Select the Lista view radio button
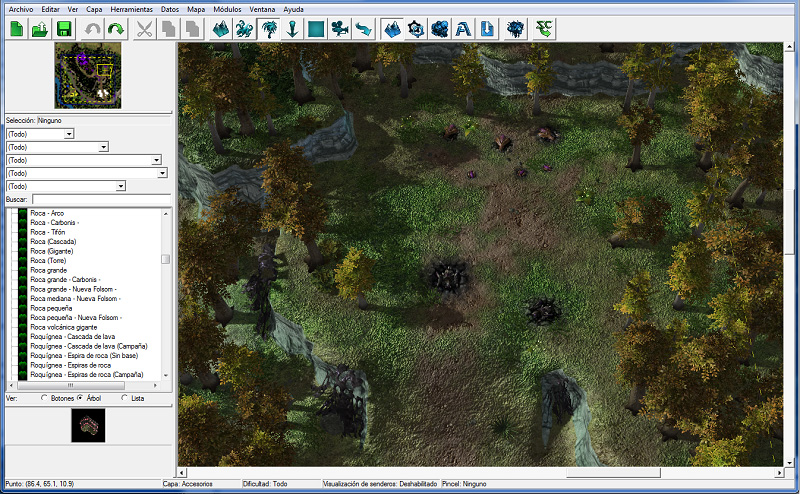This screenshot has height=494, width=800. pyautogui.click(x=124, y=398)
